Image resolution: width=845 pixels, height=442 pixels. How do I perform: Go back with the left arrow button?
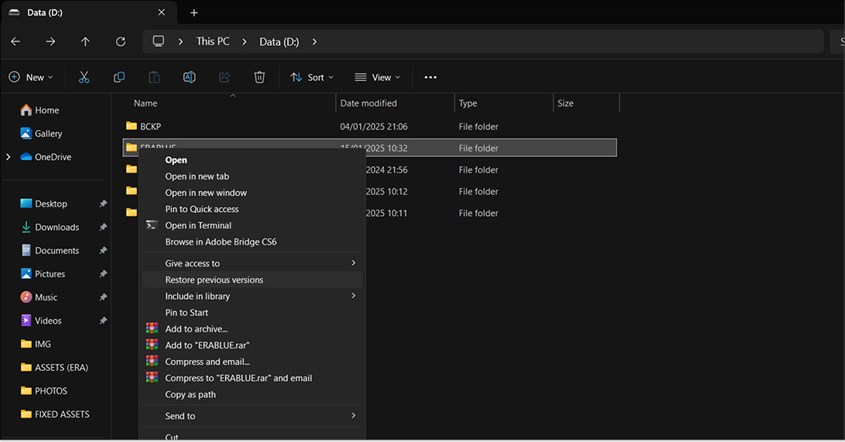coord(16,42)
